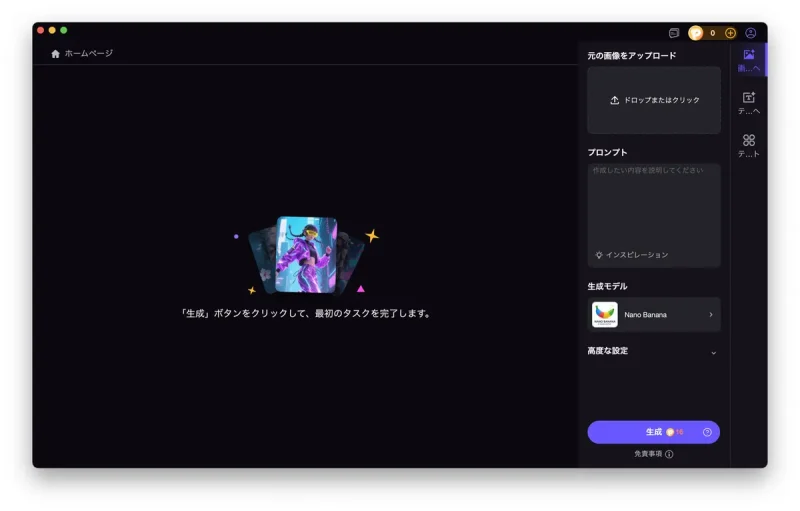800x511 pixels.
Task: Open the Nano Banana model selector
Action: pyautogui.click(x=653, y=314)
